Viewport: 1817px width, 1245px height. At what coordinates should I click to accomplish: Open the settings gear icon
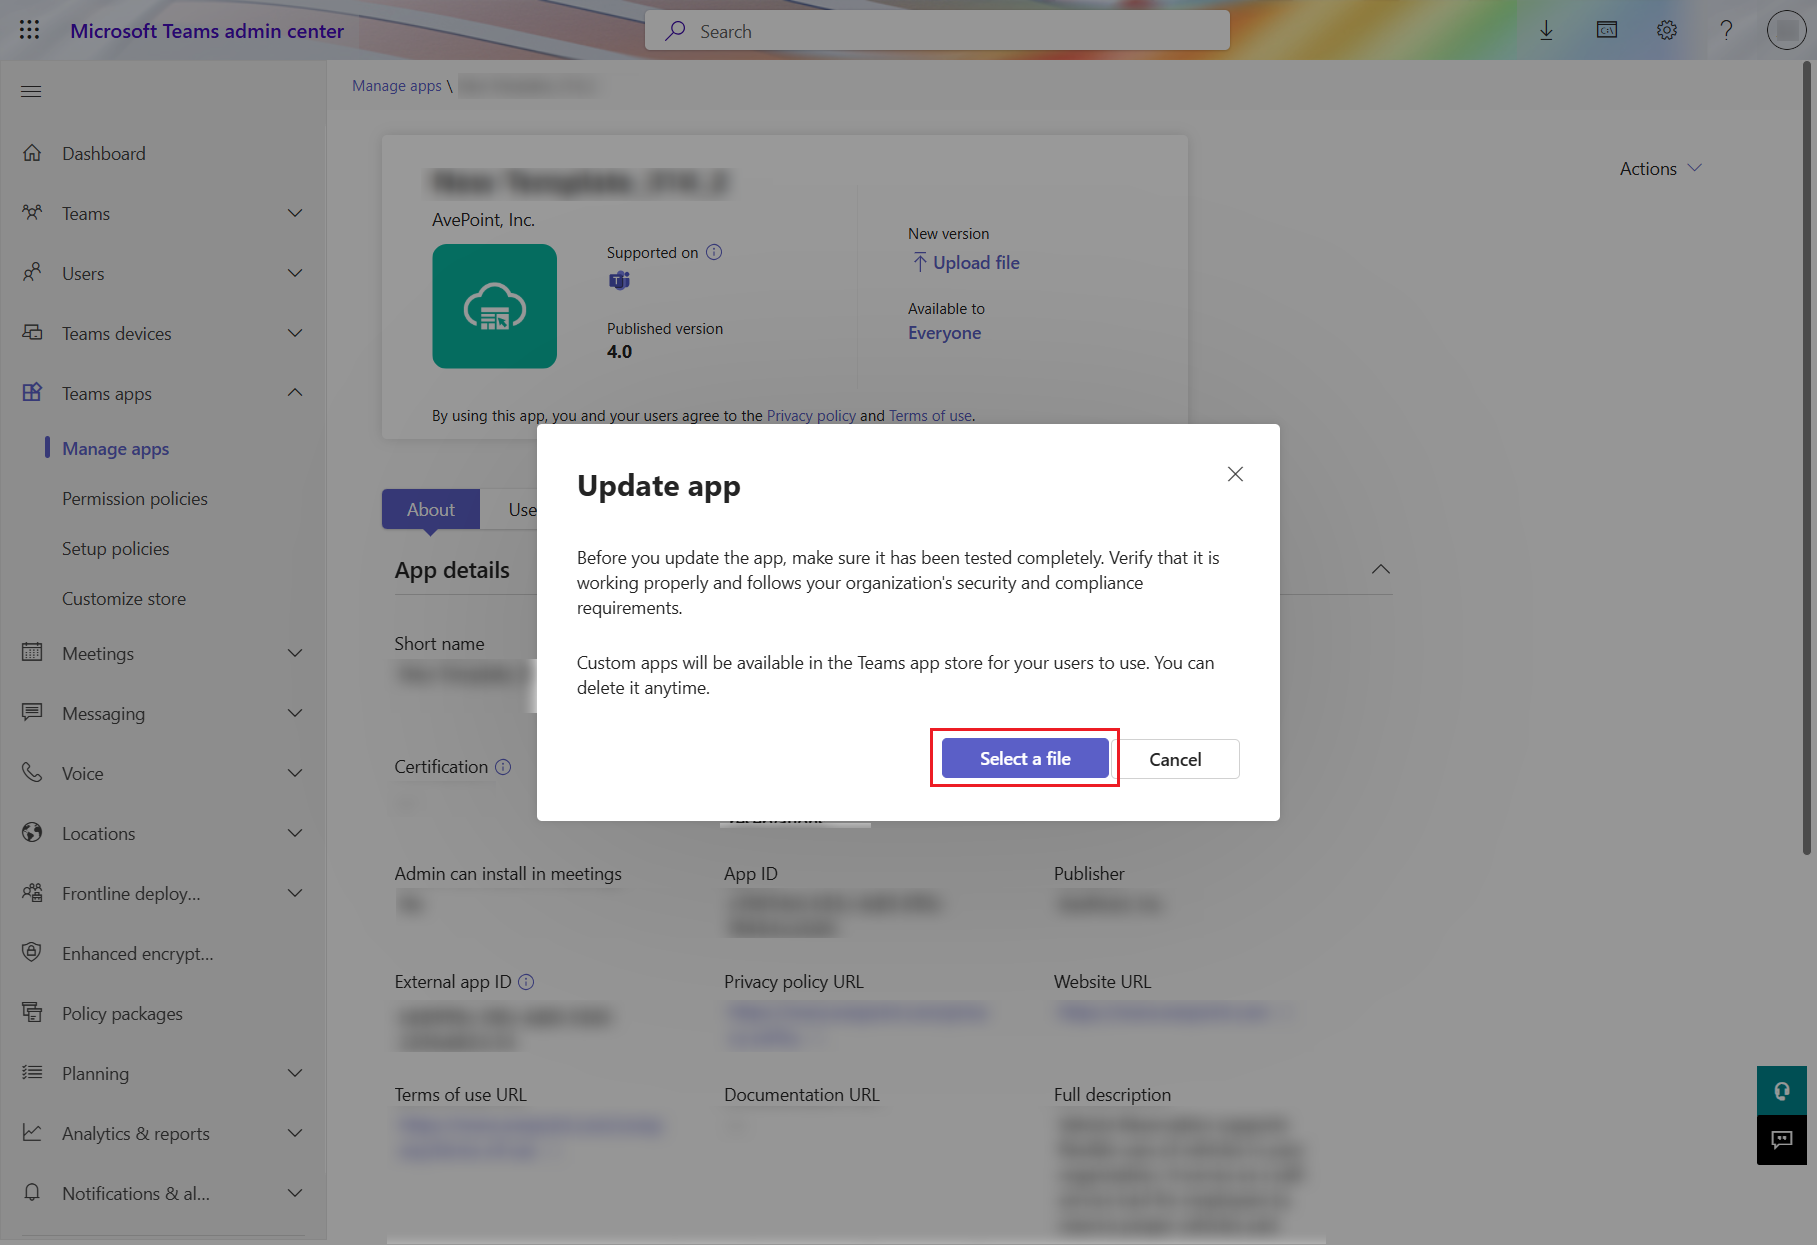click(1666, 30)
